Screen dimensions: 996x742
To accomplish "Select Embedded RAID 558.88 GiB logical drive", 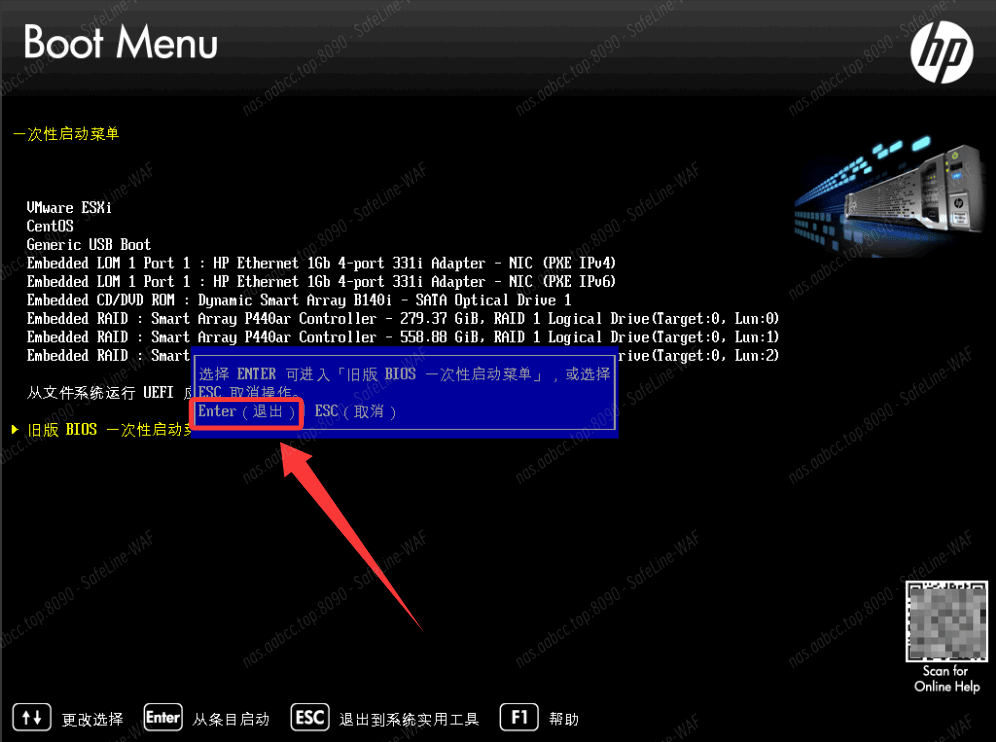I will 403,337.
